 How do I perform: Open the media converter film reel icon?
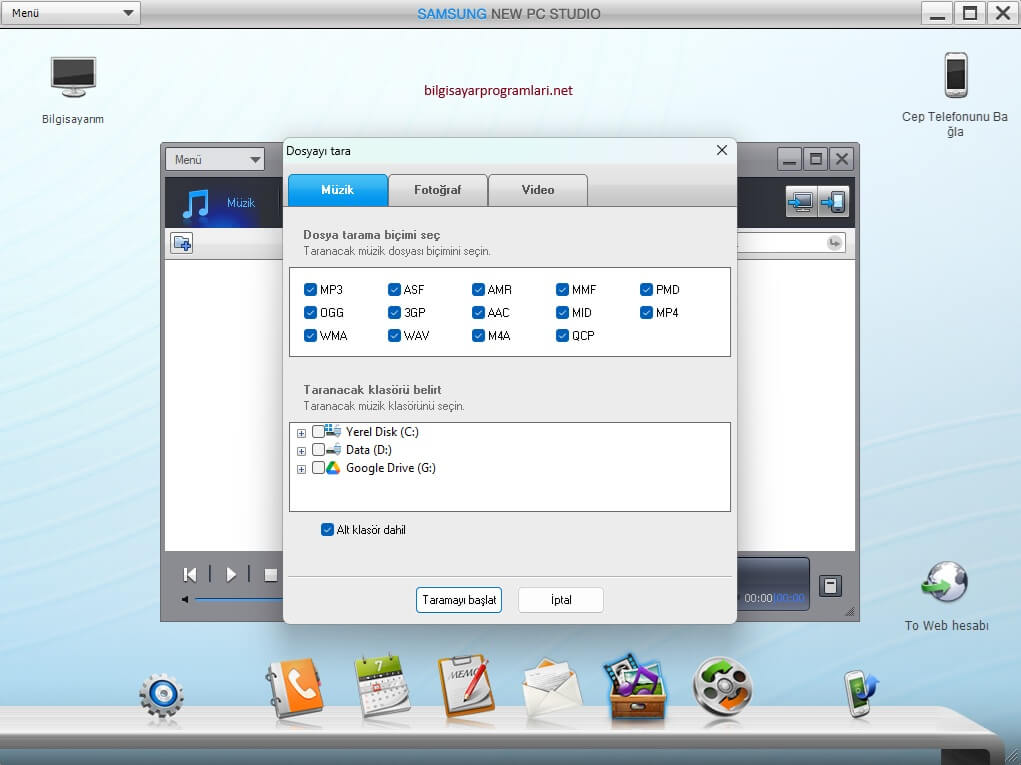coord(723,687)
